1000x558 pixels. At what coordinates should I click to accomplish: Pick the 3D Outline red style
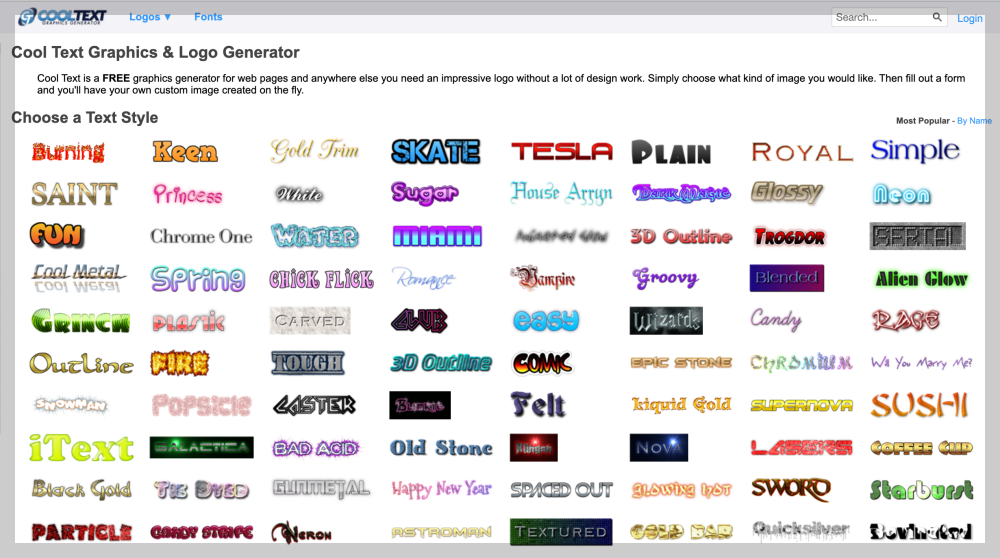coord(681,237)
